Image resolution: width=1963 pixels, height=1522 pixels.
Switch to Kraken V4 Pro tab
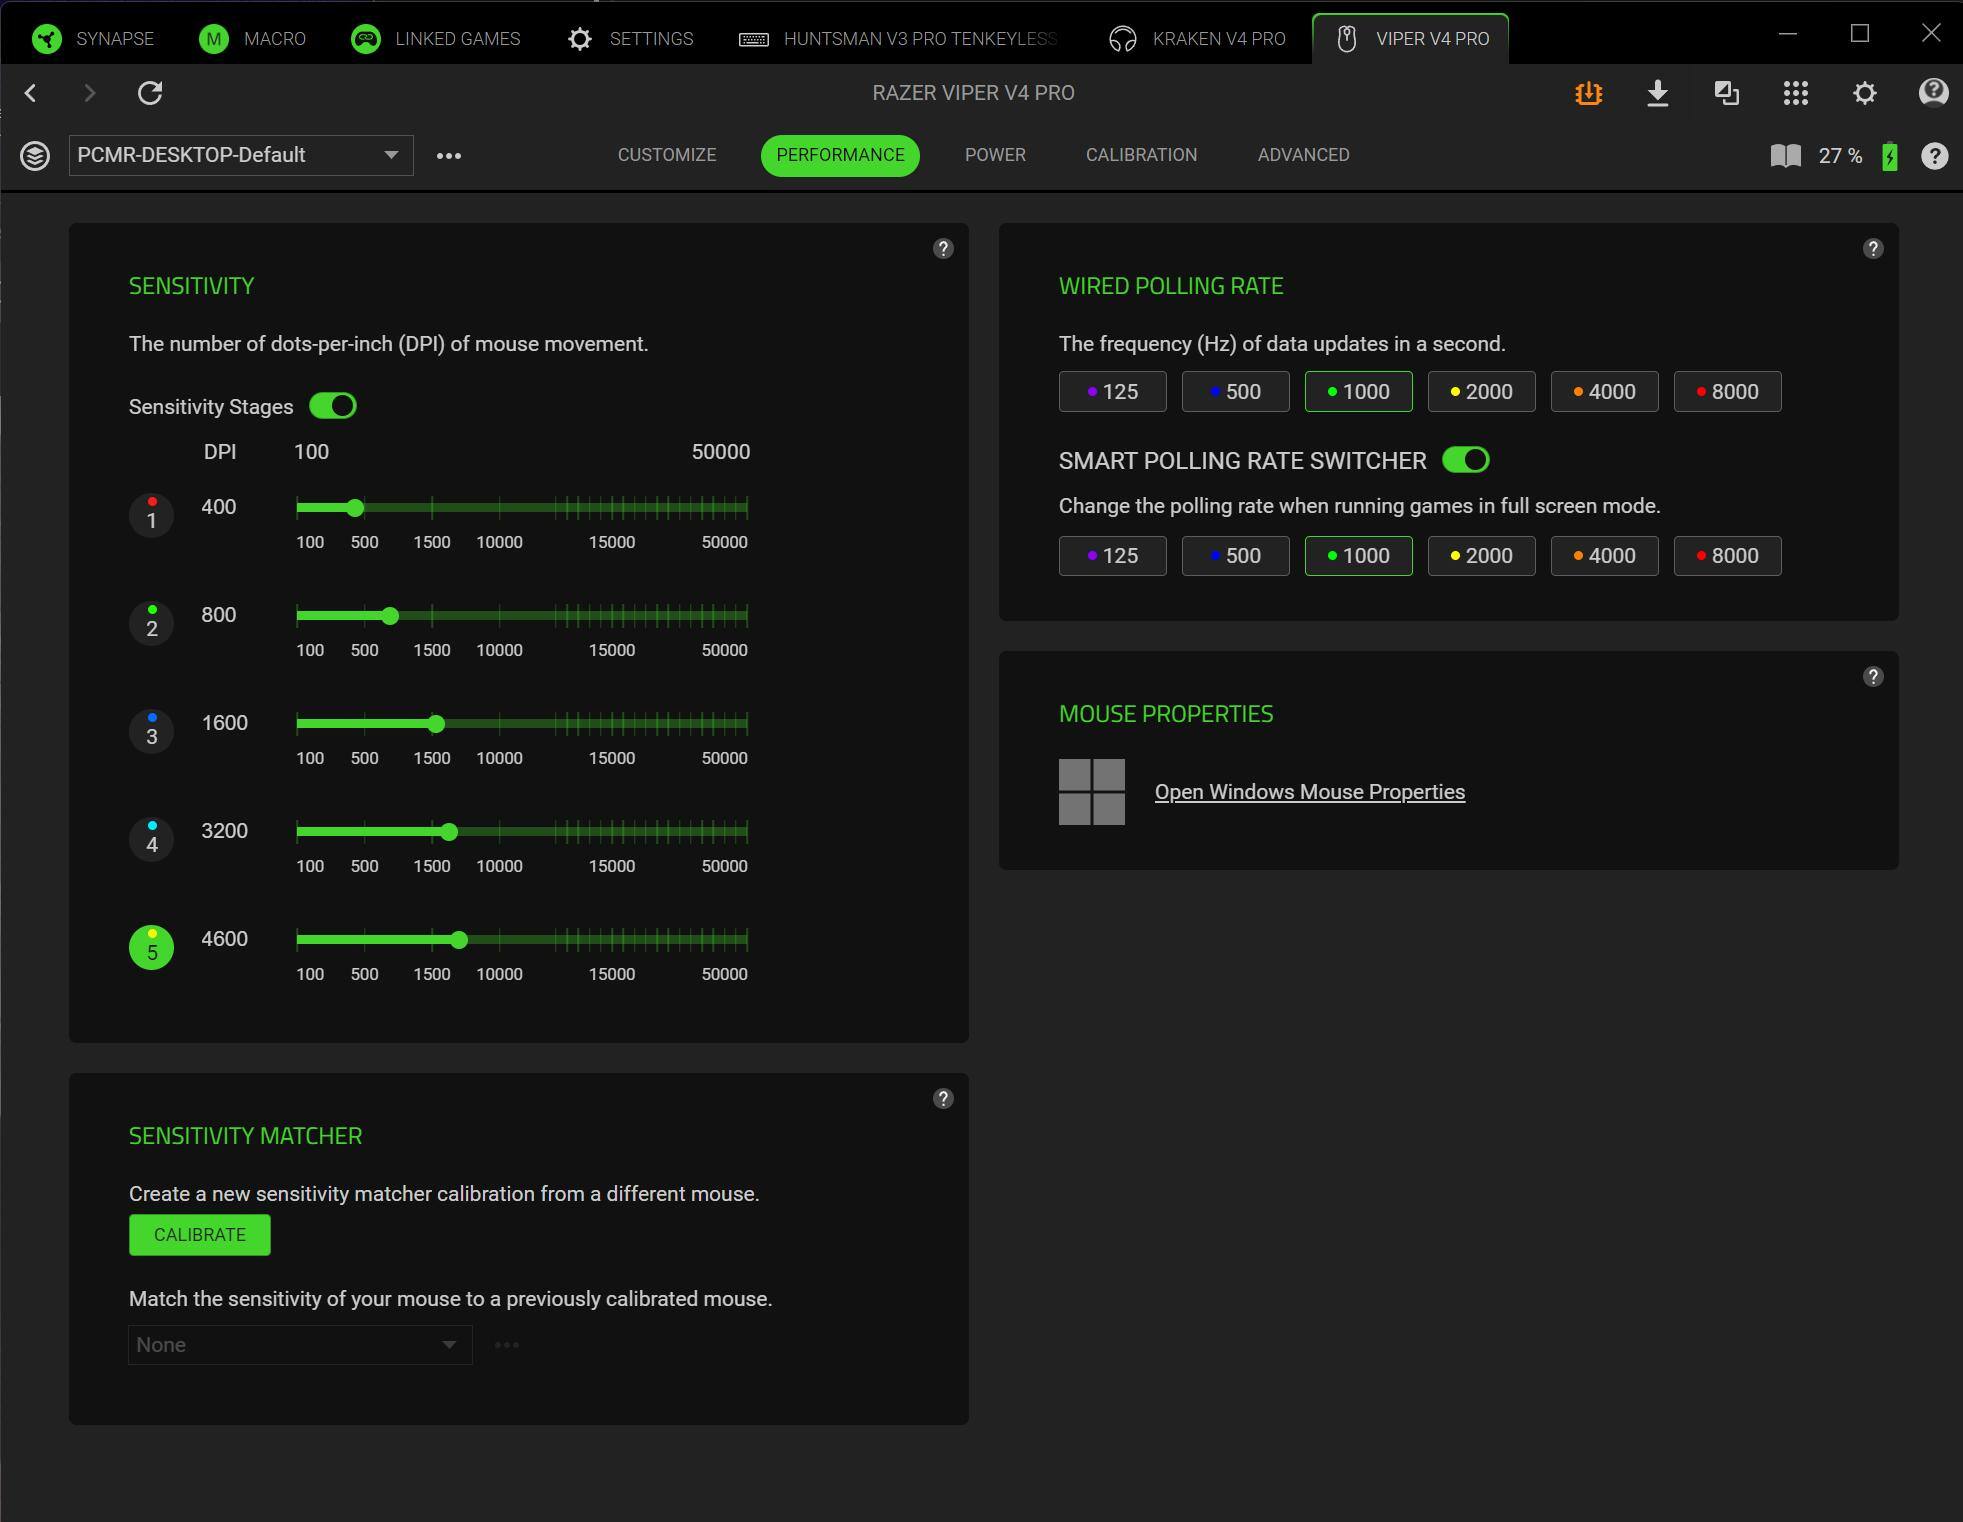coord(1198,39)
